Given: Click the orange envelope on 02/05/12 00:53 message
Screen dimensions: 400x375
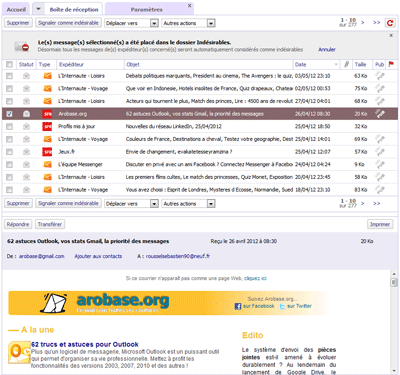Looking at the screenshot, I should [48, 88].
